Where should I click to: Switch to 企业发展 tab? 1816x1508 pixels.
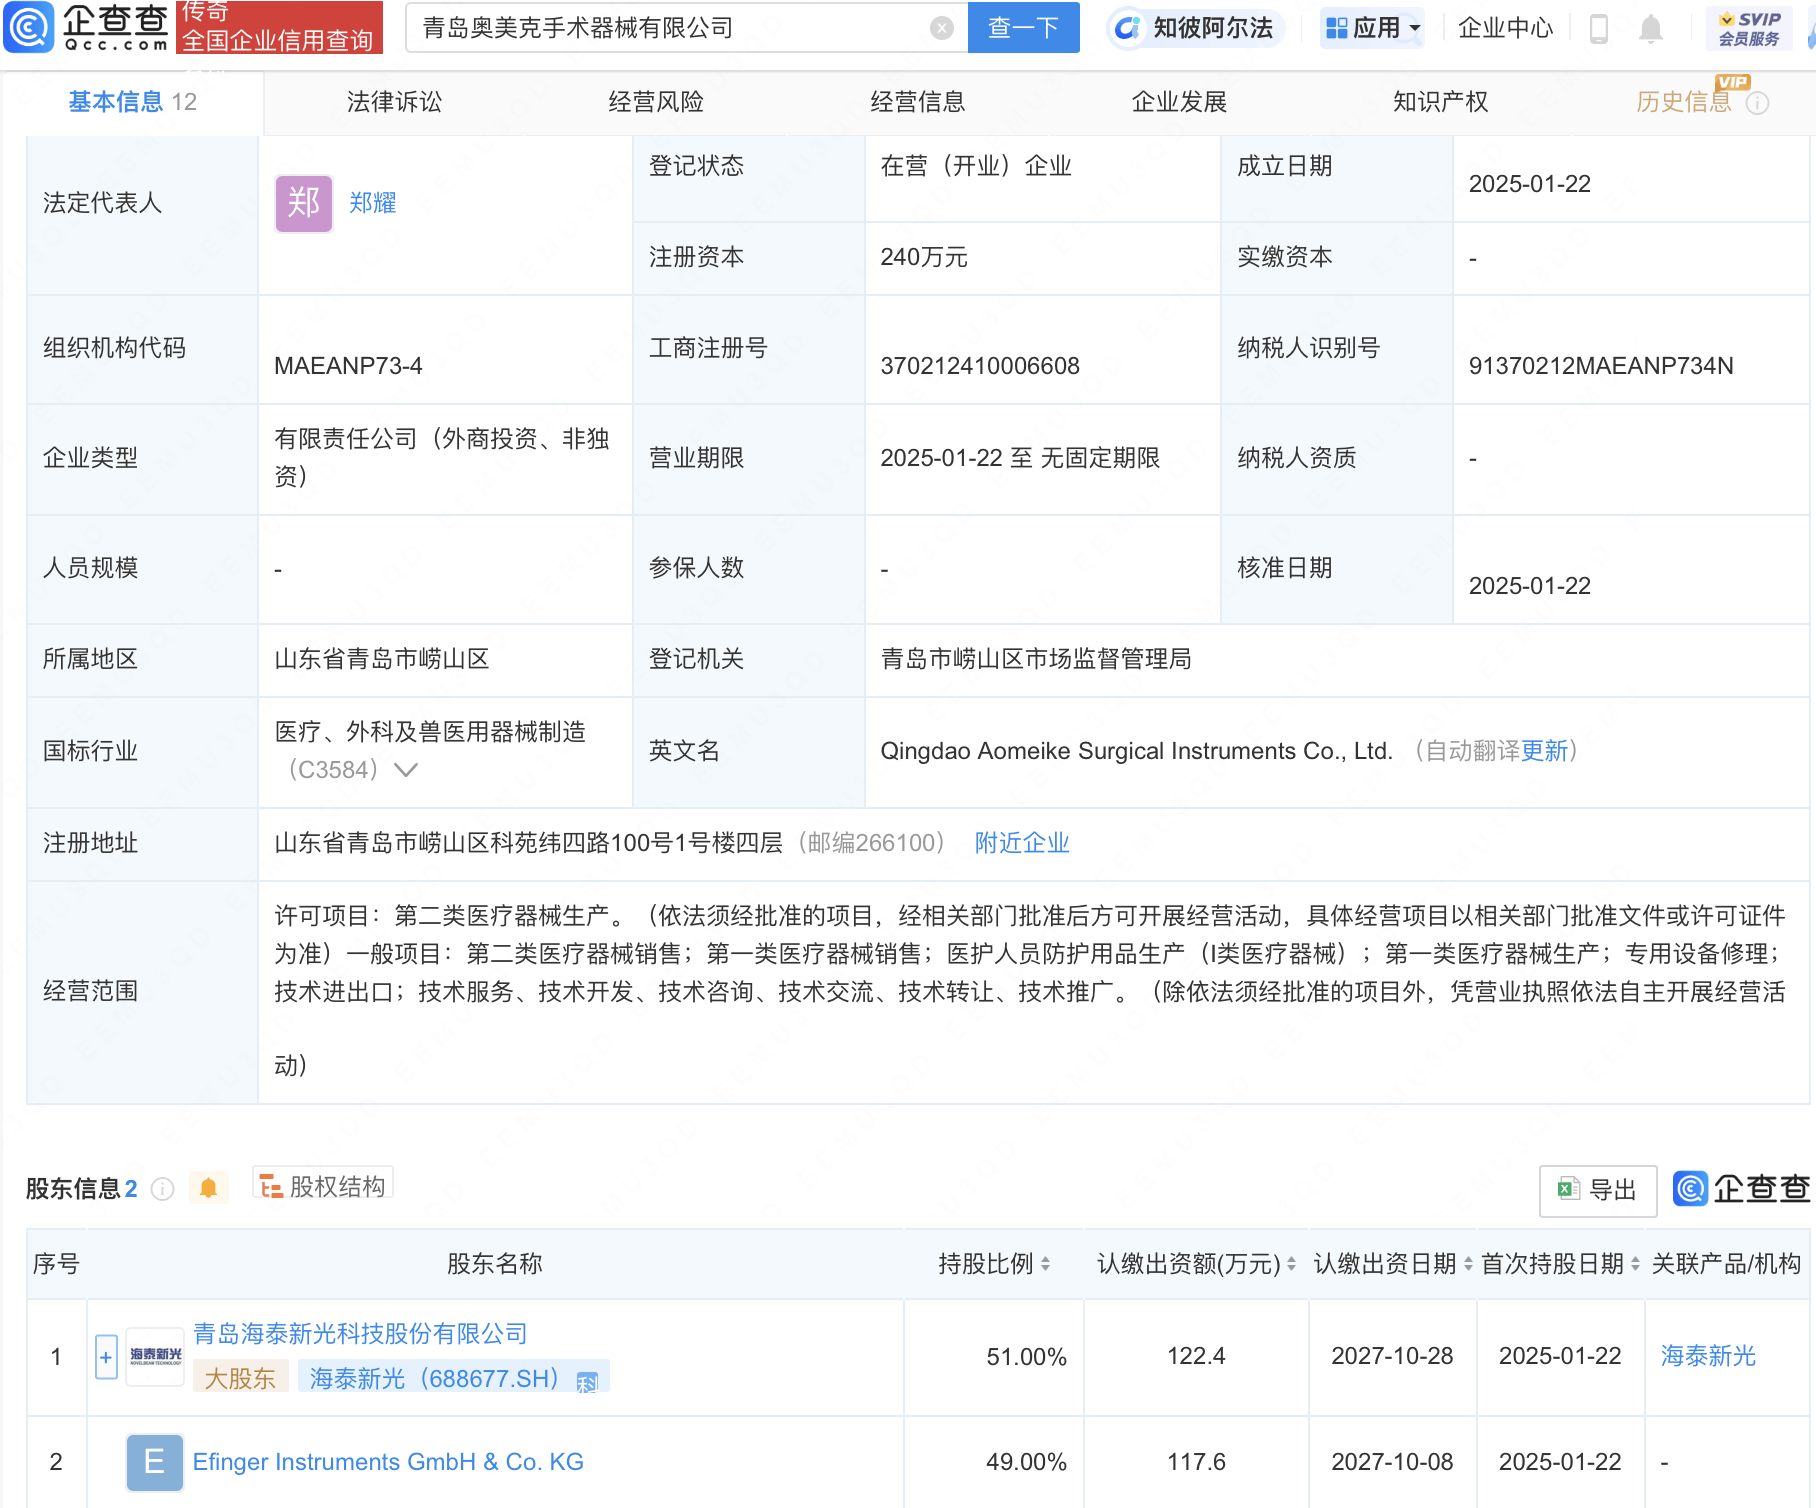click(x=1179, y=102)
